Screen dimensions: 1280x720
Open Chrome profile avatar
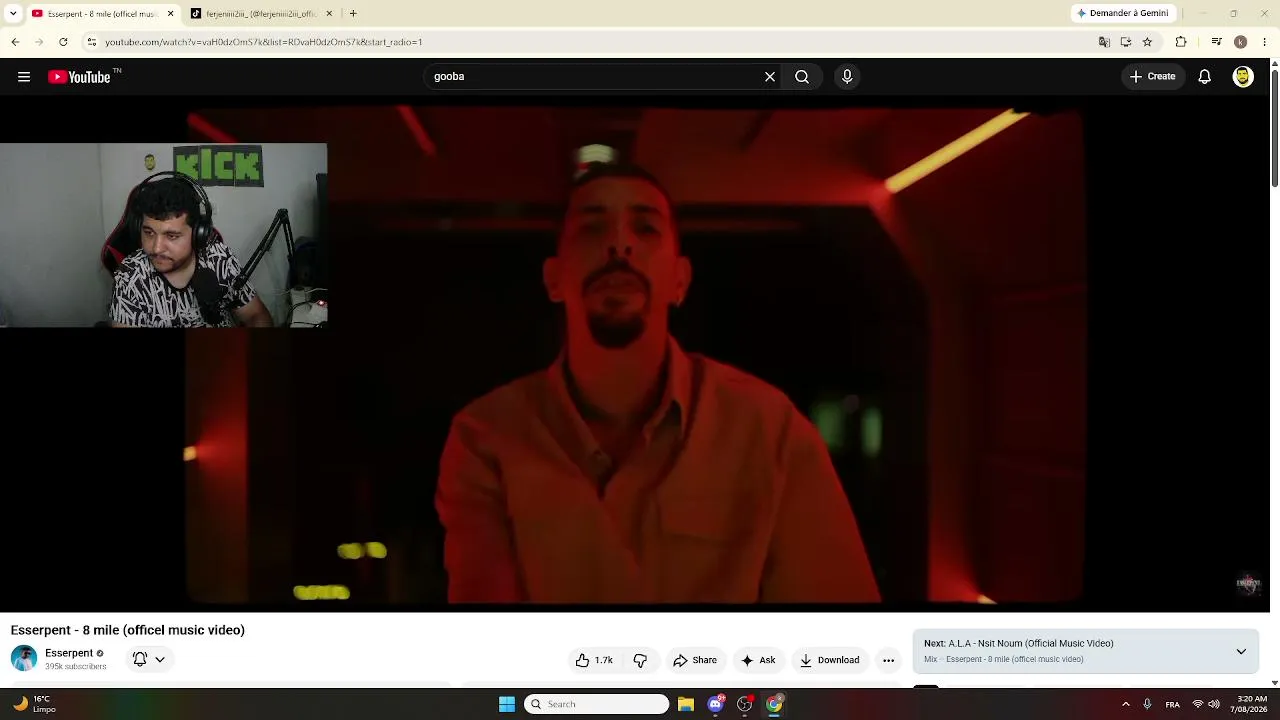[1240, 42]
